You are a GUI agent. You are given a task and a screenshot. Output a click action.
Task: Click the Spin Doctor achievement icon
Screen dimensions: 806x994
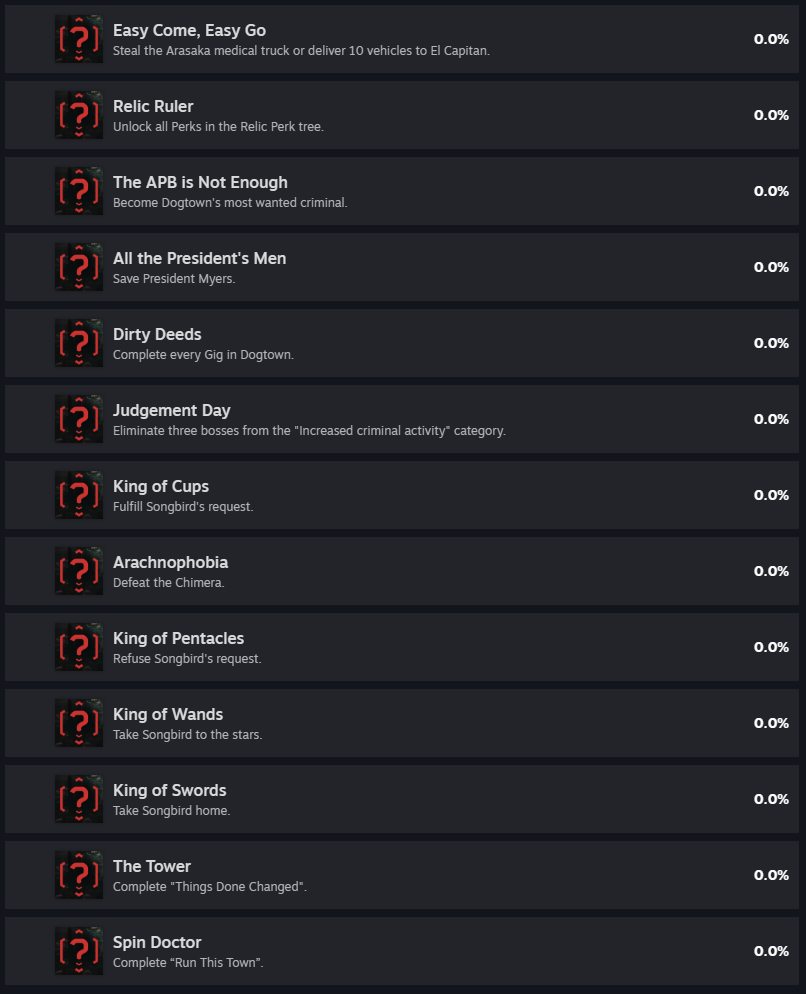(x=78, y=950)
